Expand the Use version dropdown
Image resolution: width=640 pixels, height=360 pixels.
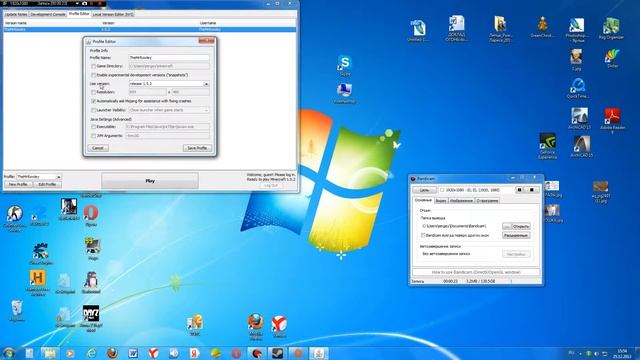[x=206, y=84]
